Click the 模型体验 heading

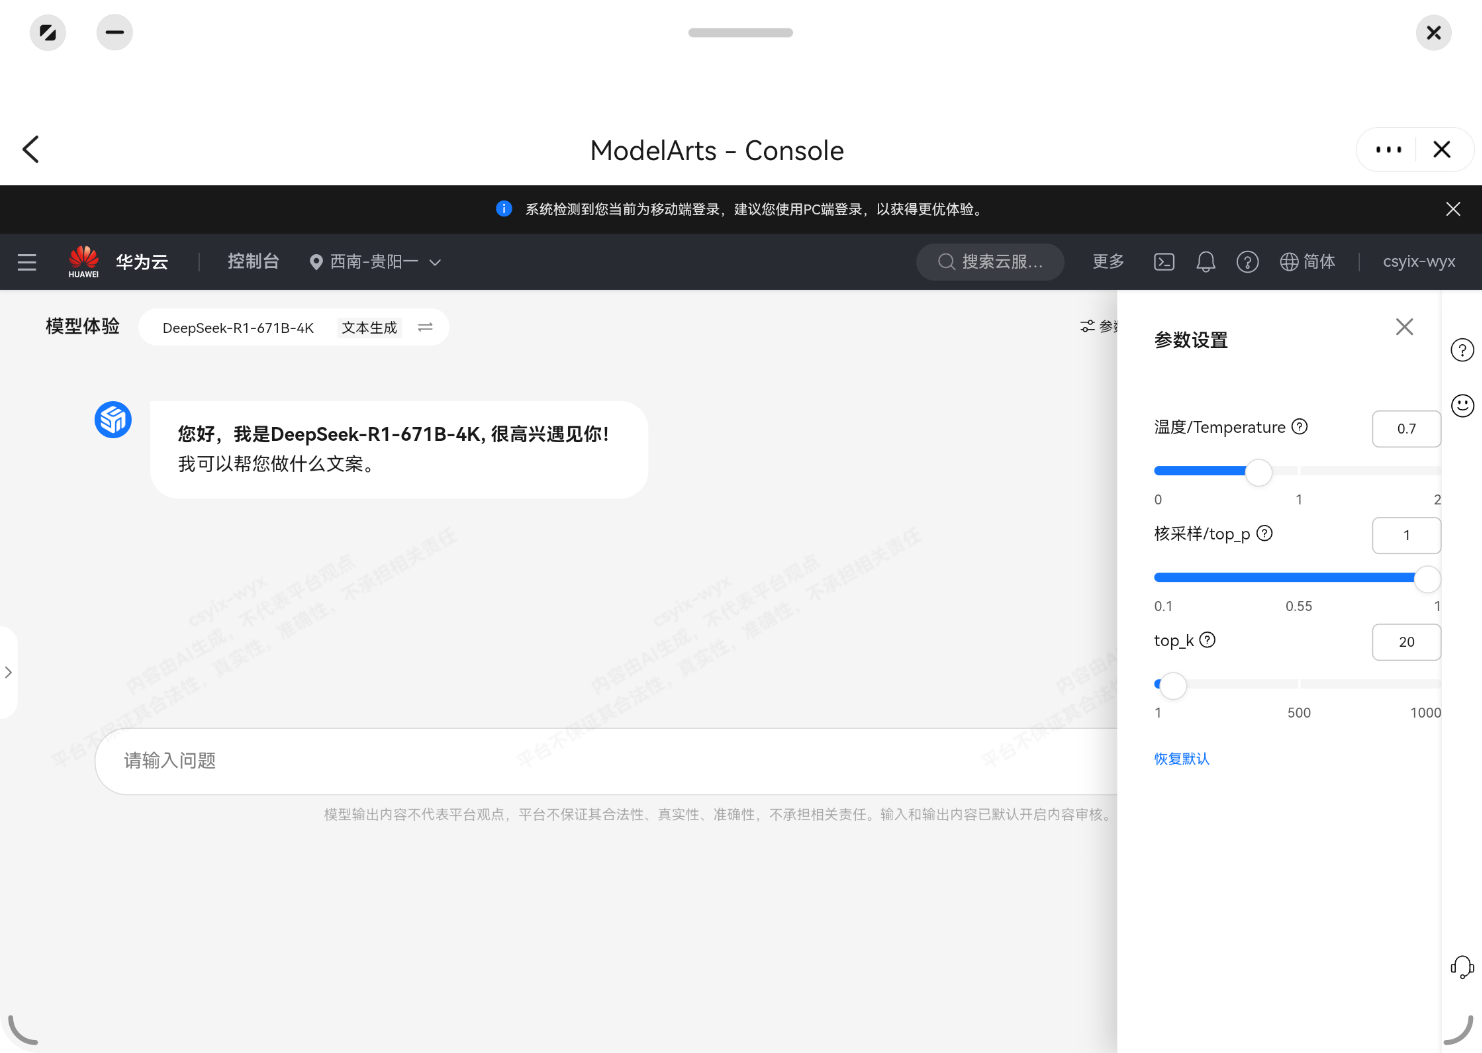click(x=83, y=327)
